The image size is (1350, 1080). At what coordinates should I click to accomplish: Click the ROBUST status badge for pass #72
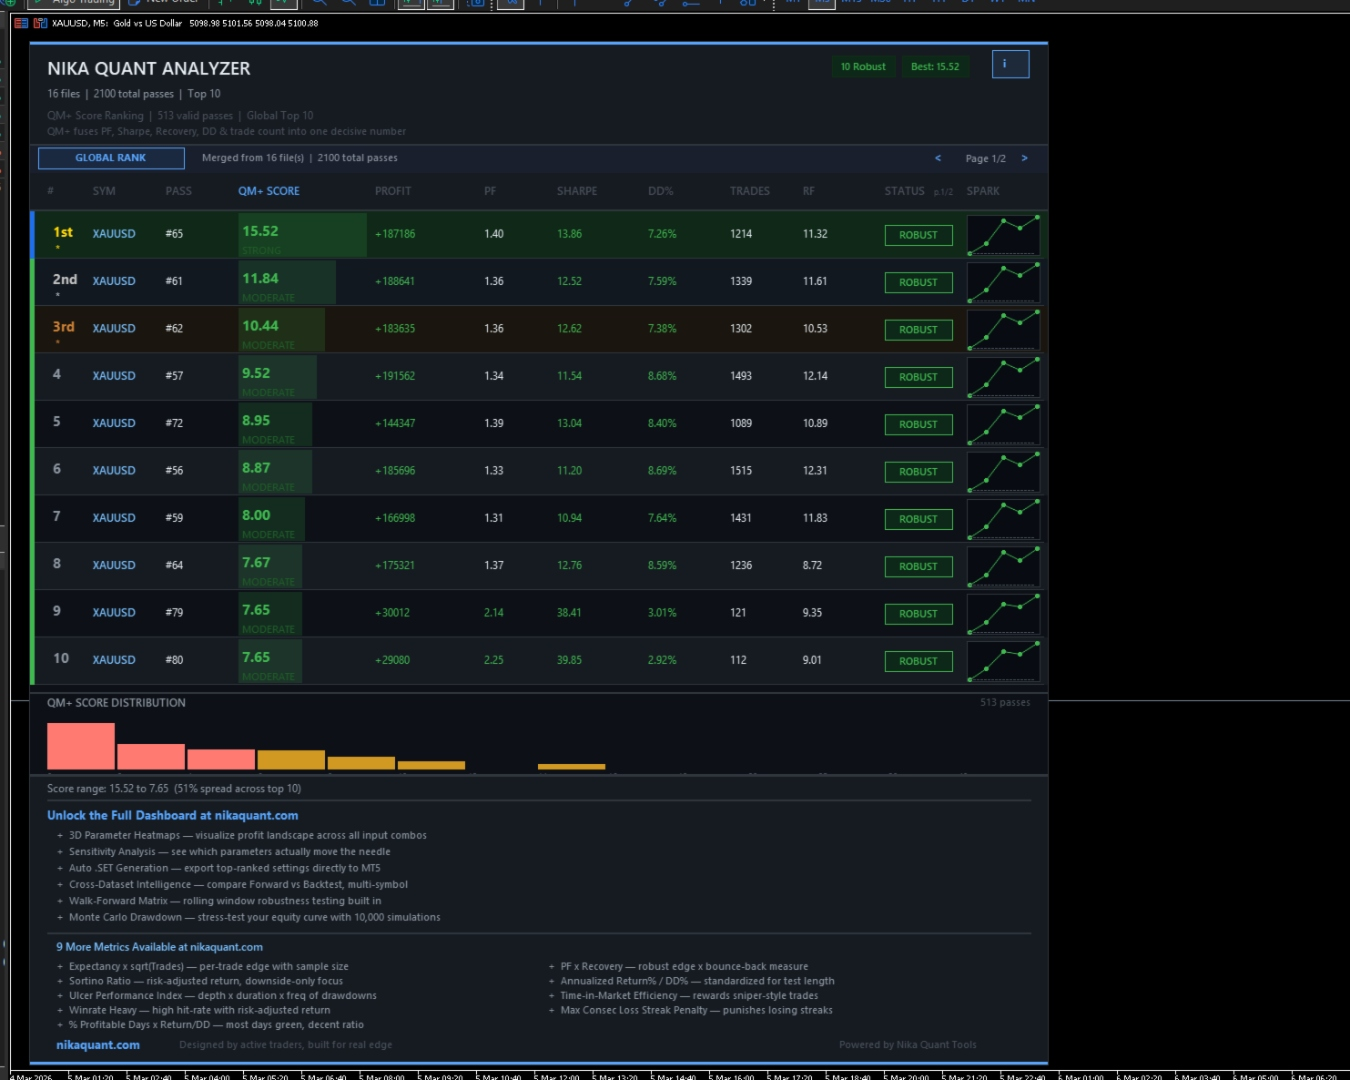pyautogui.click(x=918, y=424)
